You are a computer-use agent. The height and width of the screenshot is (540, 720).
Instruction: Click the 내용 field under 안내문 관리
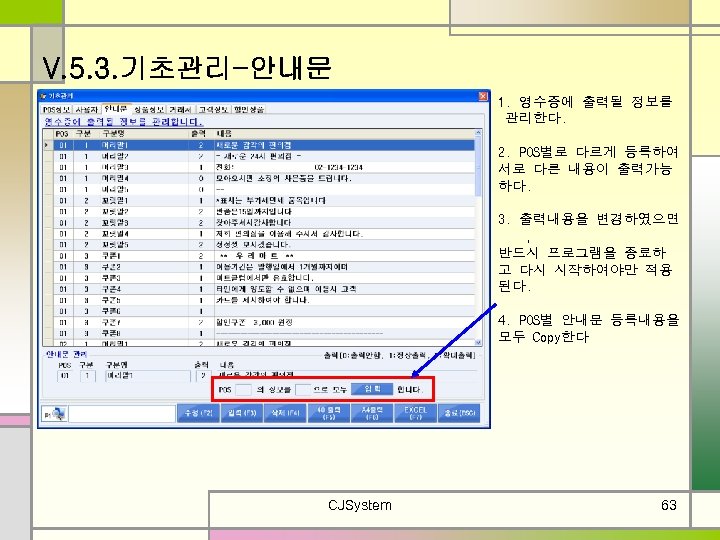tap(347, 374)
